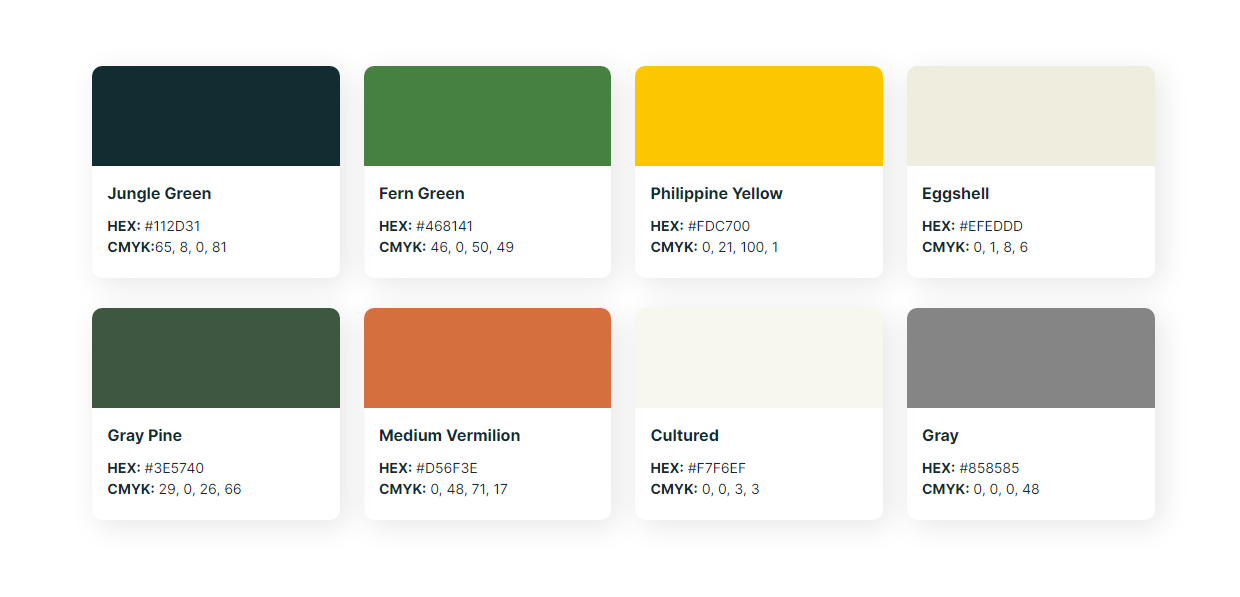This screenshot has width=1240, height=597.
Task: Select the "Medium Vermilion" title text
Action: (x=450, y=436)
